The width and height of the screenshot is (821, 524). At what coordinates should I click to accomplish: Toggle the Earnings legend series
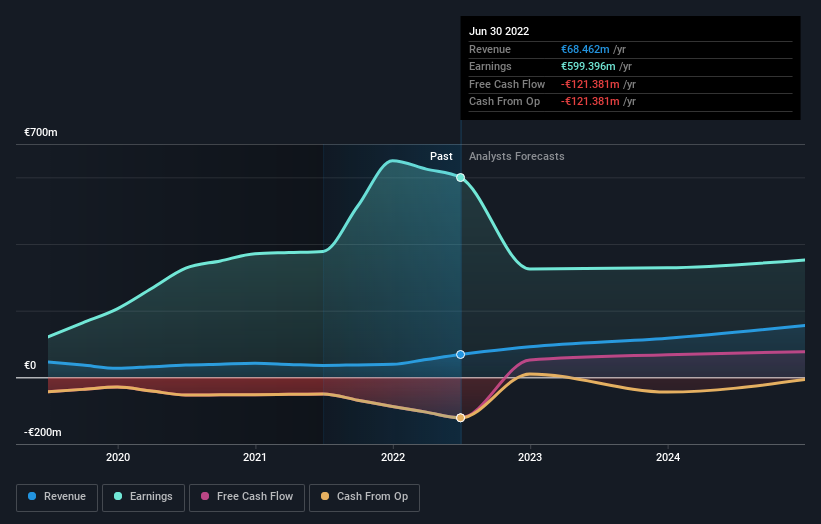[143, 497]
